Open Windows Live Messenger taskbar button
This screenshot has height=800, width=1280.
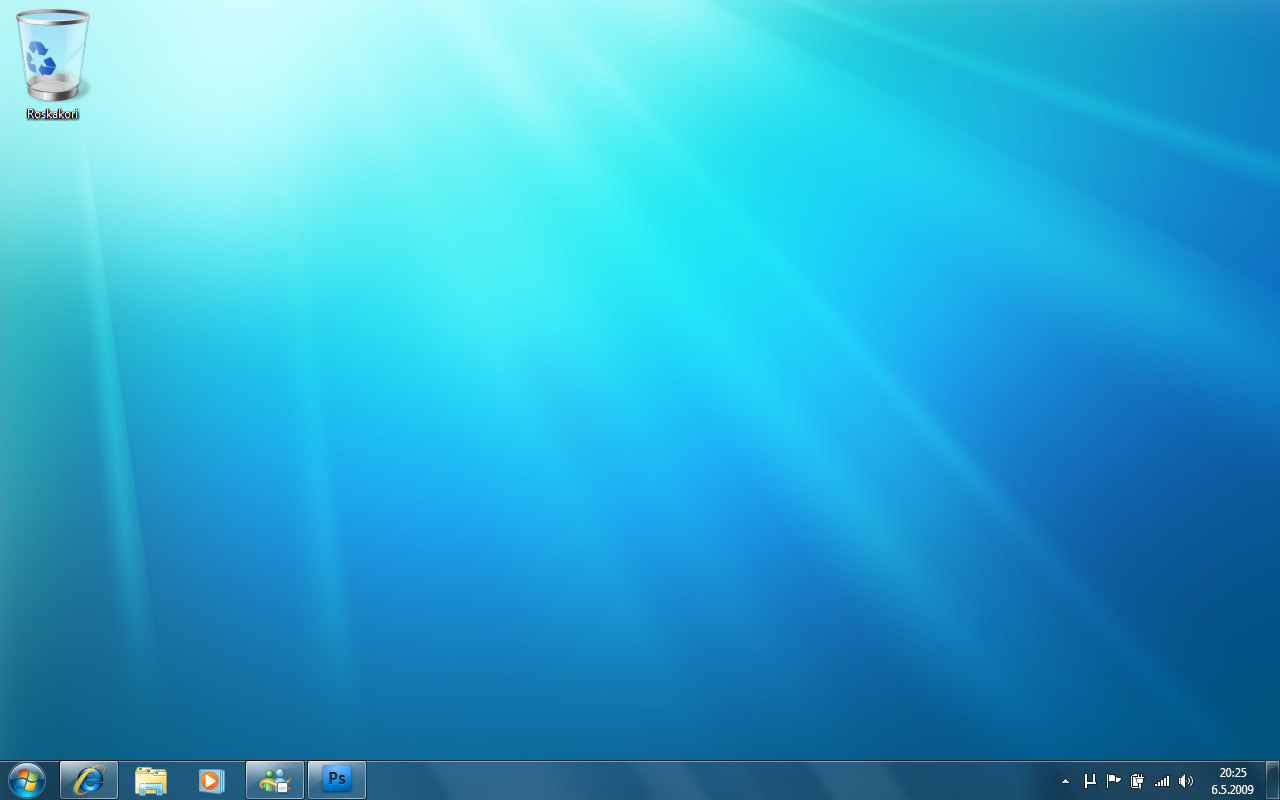click(275, 780)
